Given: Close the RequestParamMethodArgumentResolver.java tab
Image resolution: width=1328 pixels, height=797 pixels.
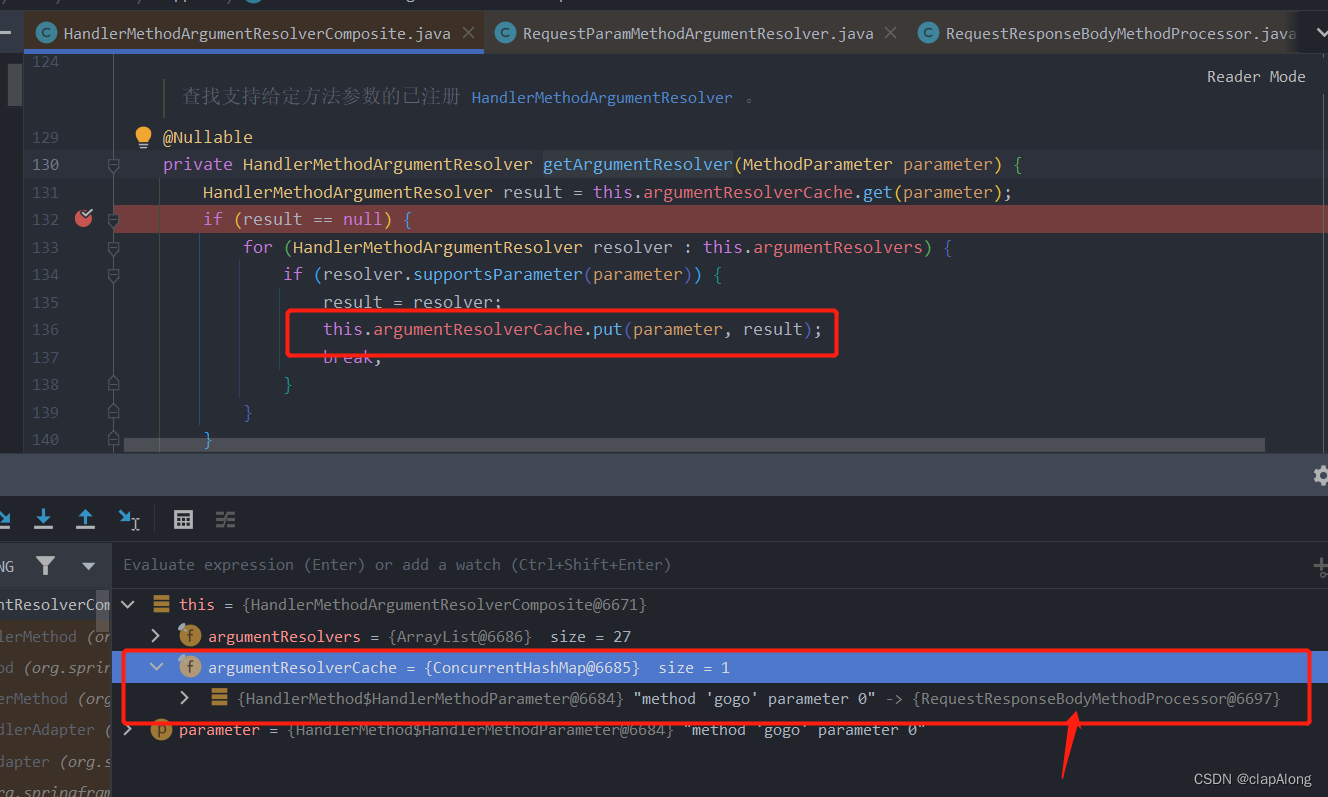Looking at the screenshot, I should [891, 34].
